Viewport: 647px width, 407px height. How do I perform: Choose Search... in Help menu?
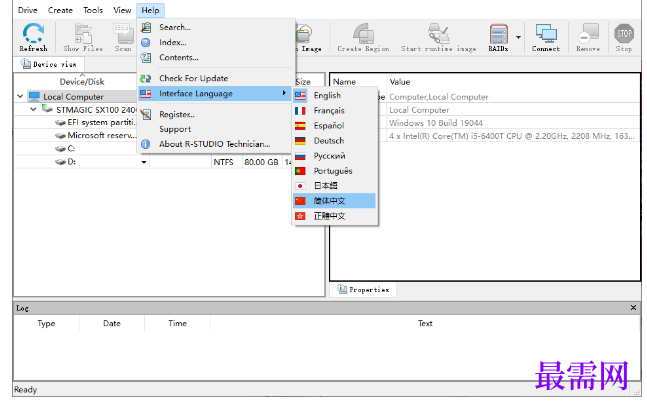(x=216, y=27)
